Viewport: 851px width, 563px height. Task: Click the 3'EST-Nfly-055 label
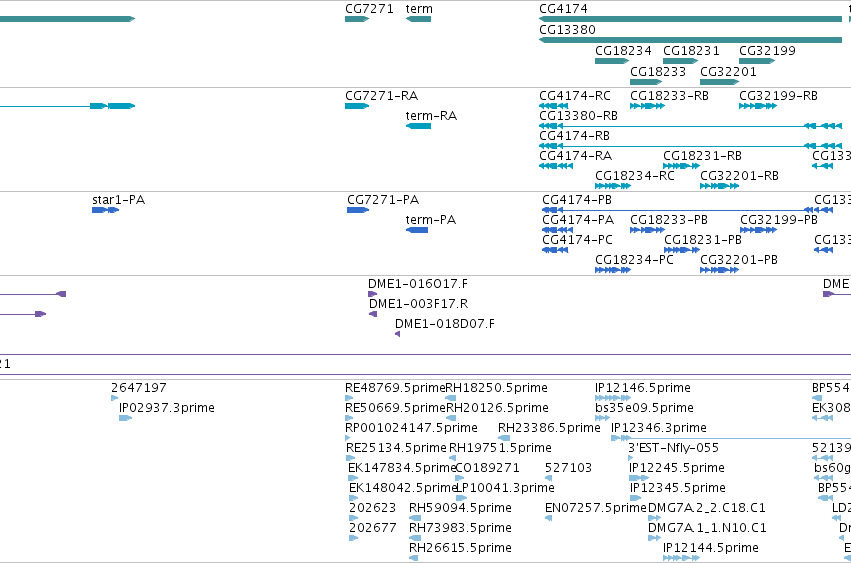(x=674, y=449)
